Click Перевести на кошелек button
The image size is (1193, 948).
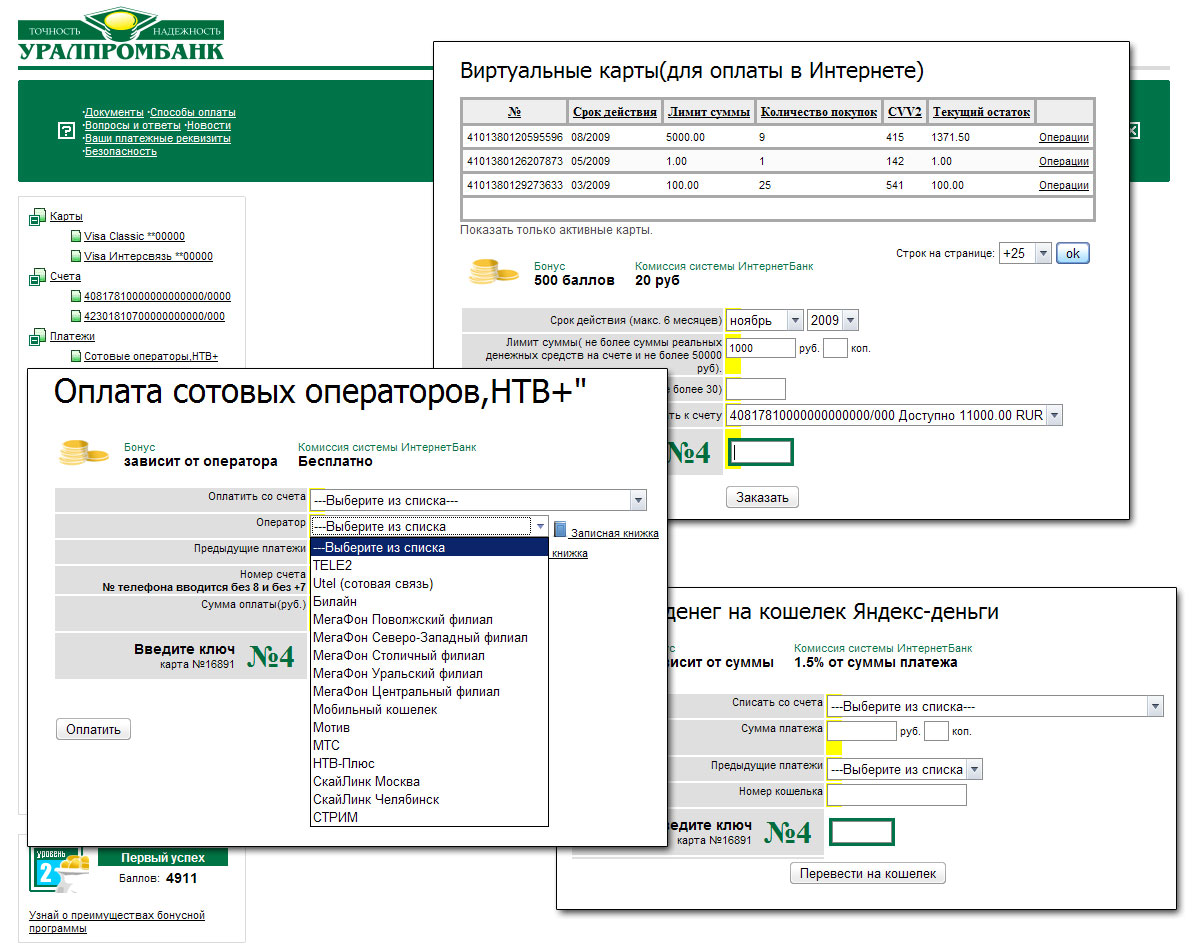pos(868,873)
